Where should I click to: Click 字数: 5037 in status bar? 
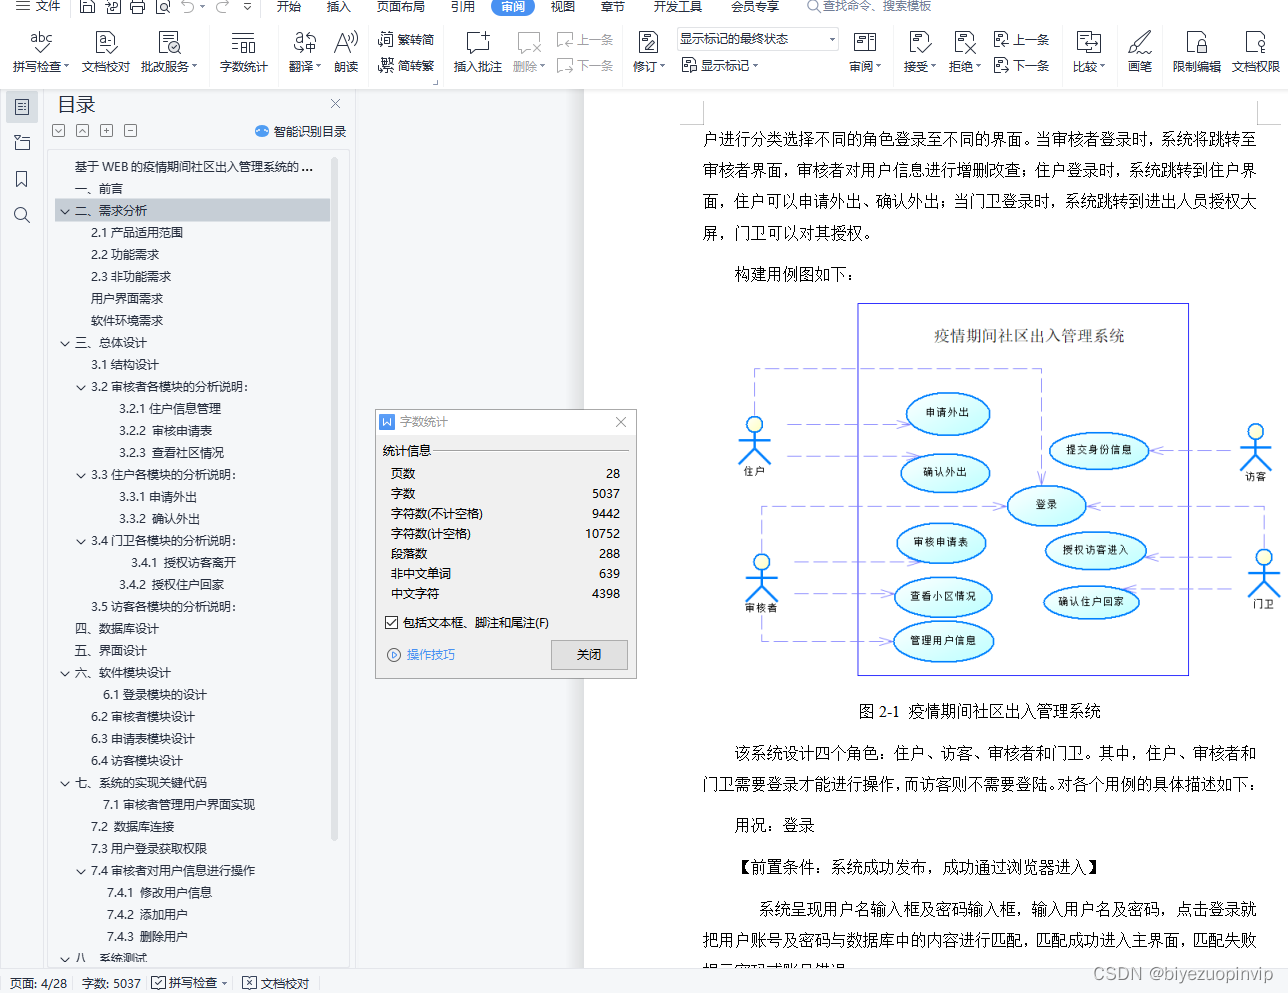[x=111, y=983]
